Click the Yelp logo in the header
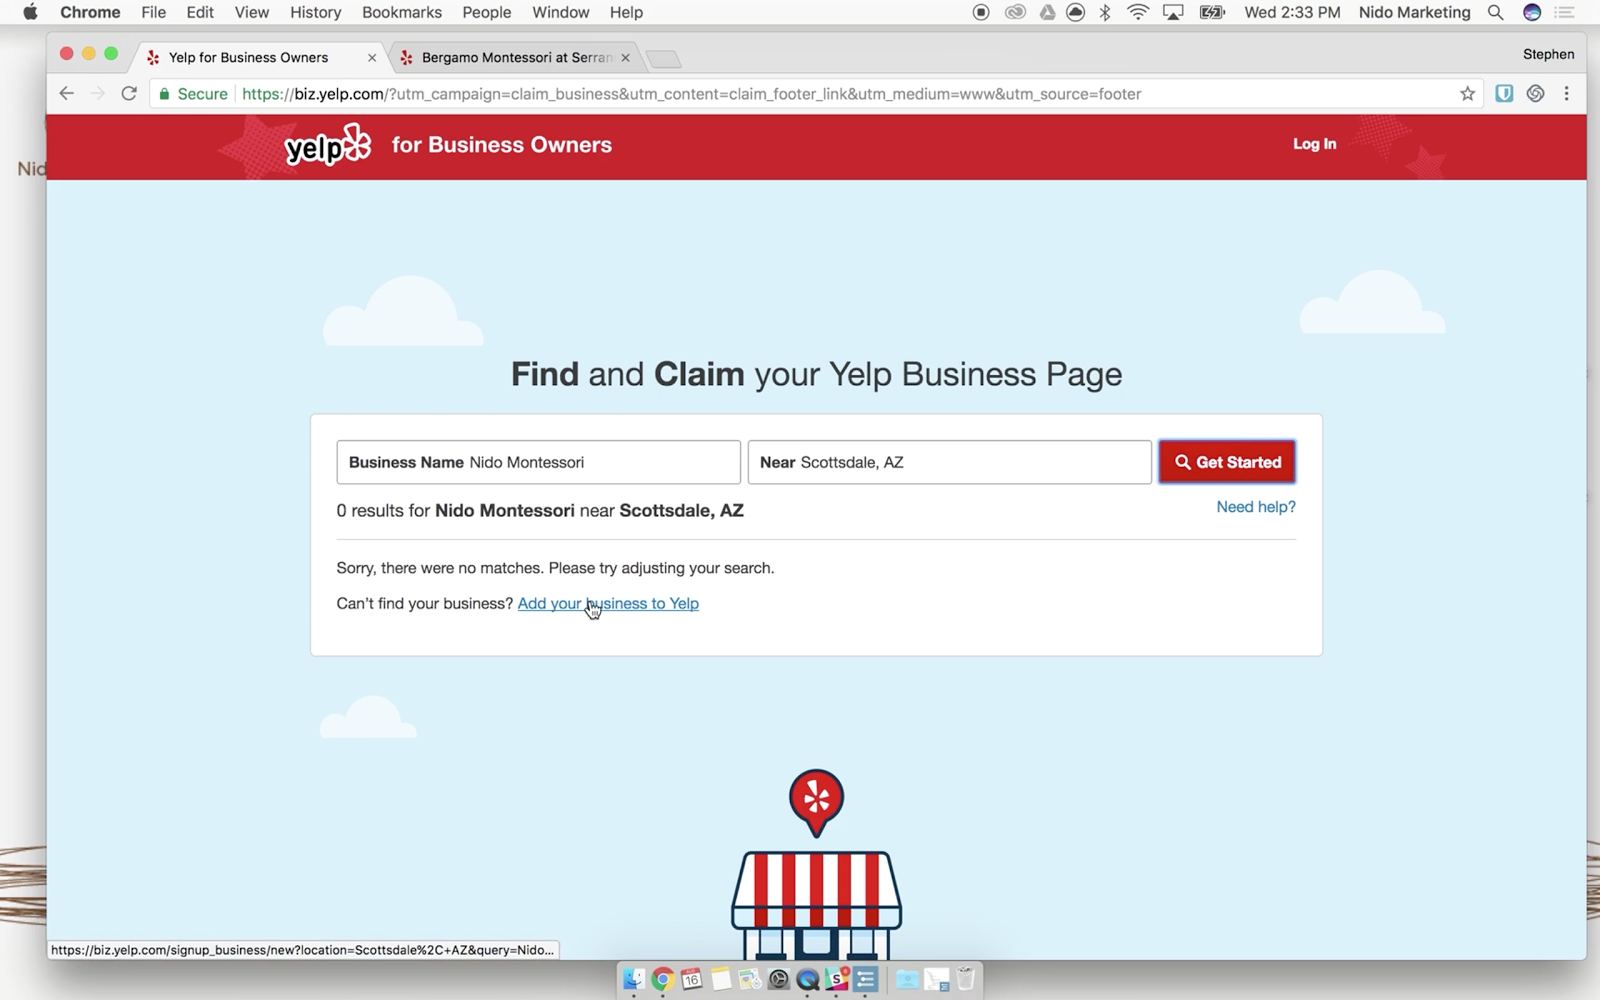This screenshot has width=1600, height=1000. click(x=327, y=146)
